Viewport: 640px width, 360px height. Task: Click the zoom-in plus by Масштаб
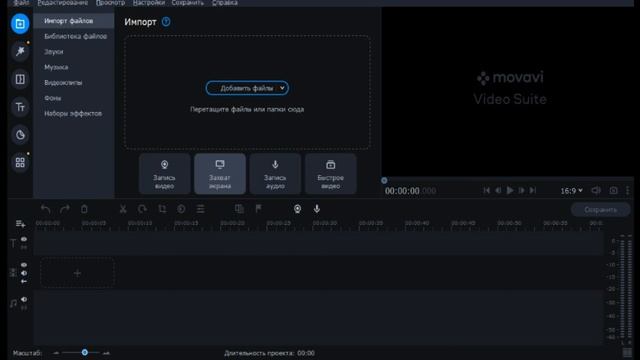coord(106,353)
